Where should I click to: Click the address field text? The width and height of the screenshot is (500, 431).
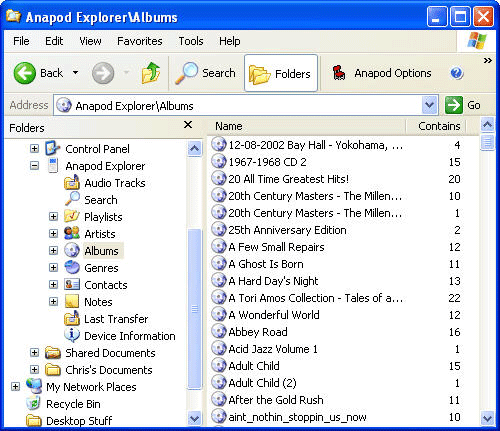(134, 106)
